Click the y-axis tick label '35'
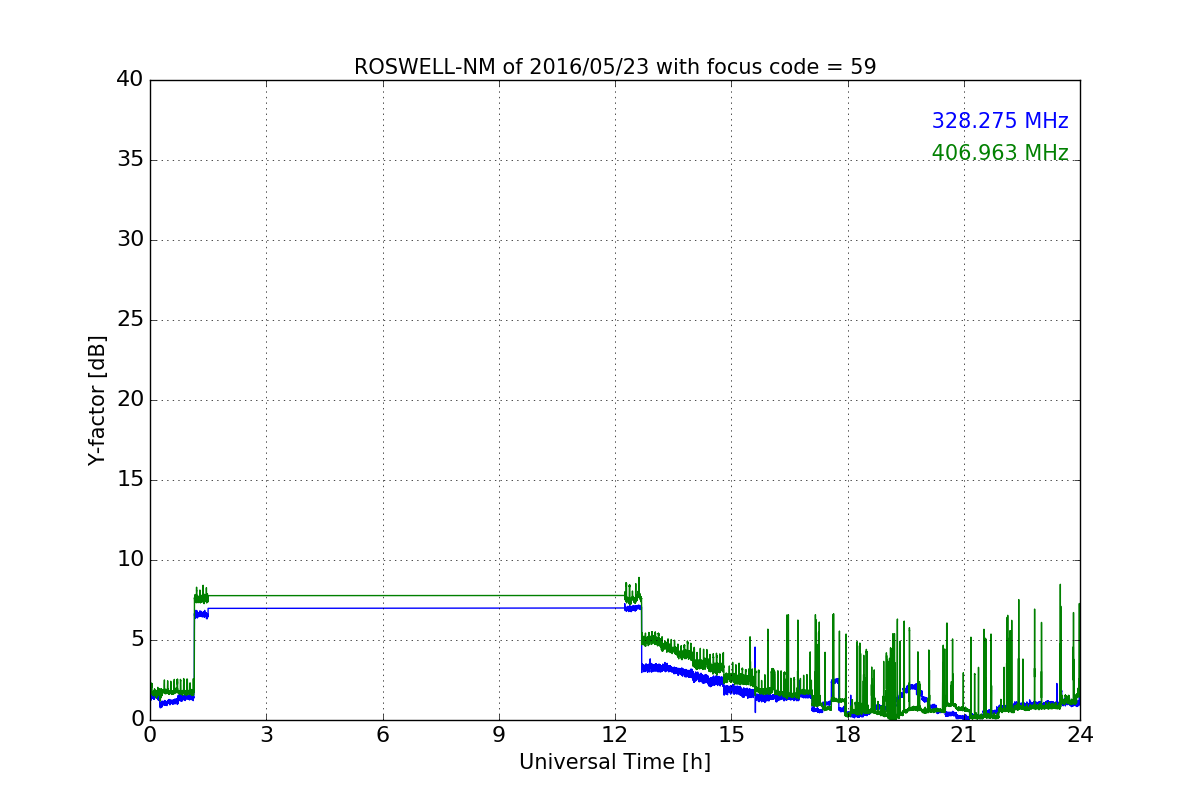 [130, 160]
